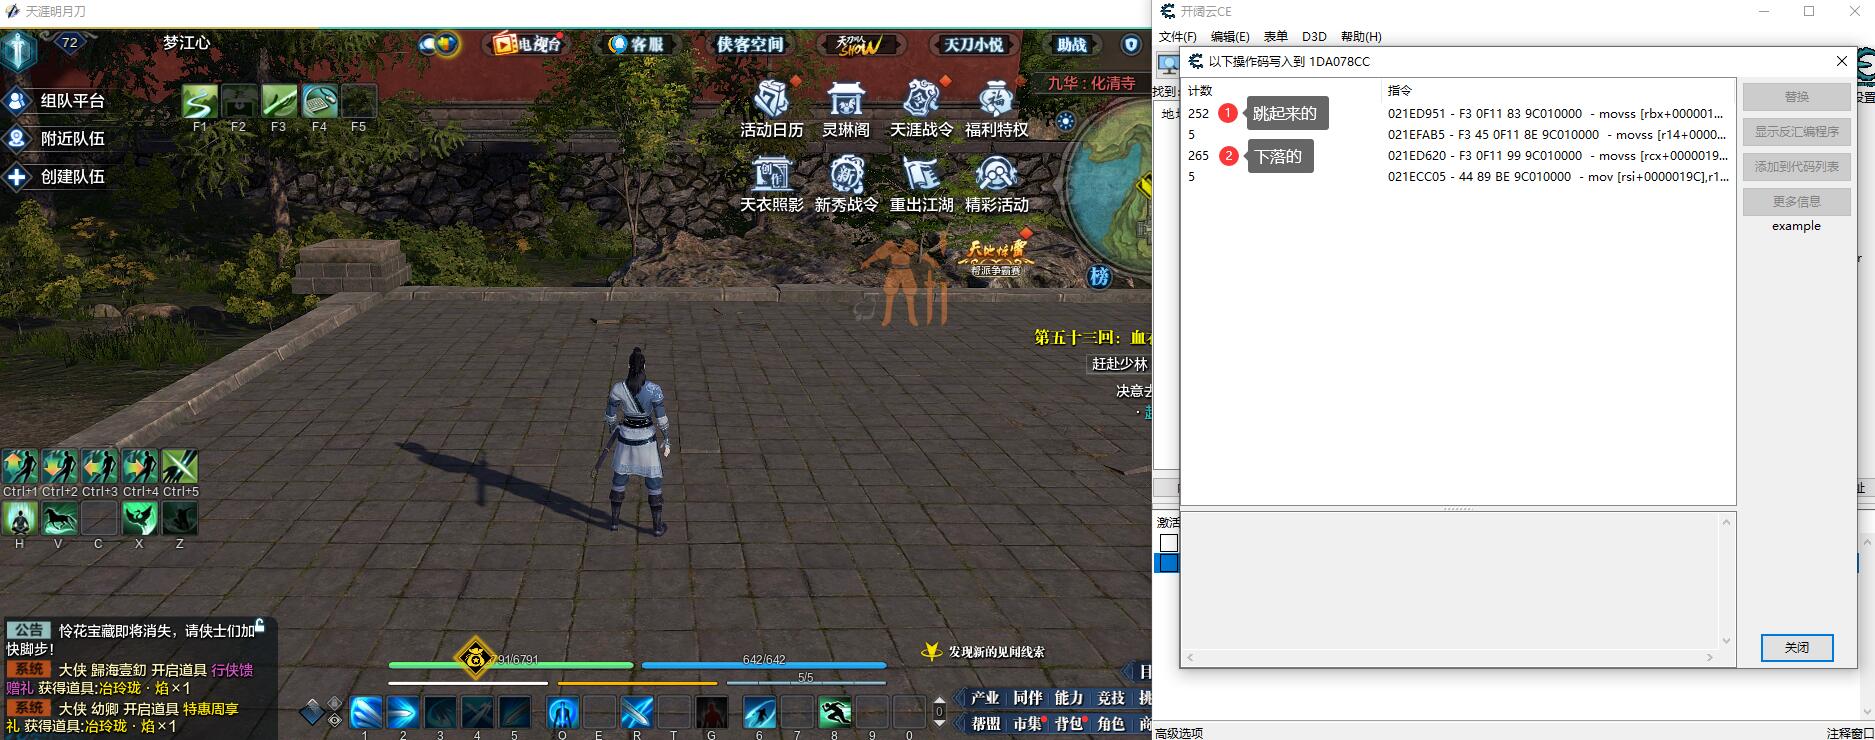The image size is (1875, 740).
Task: Open the character avatar sword emblem
Action: [x=18, y=51]
